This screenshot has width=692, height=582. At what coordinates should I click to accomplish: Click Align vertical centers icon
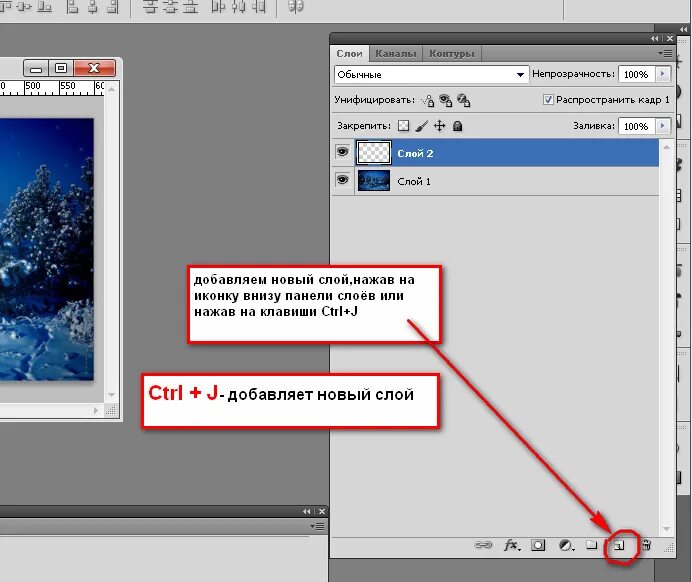point(25,7)
